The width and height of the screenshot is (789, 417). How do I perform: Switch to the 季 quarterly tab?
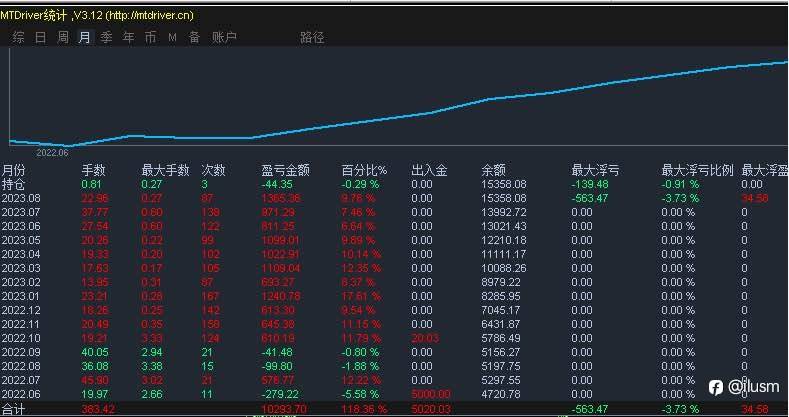pyautogui.click(x=106, y=37)
